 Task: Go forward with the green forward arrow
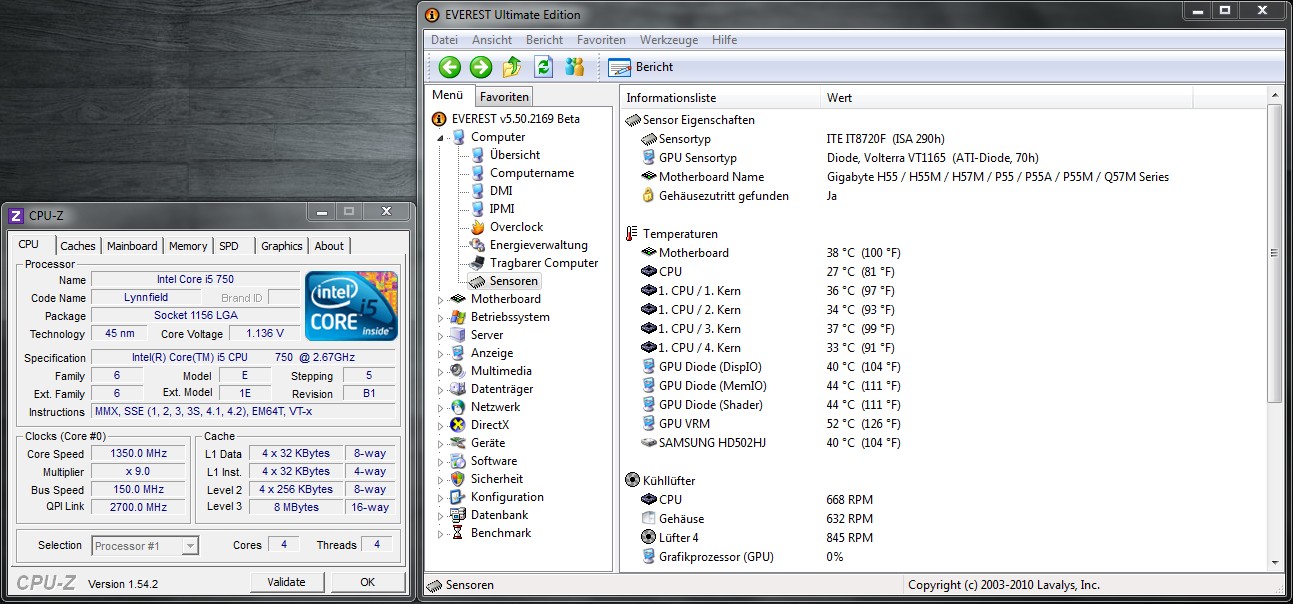[481, 67]
